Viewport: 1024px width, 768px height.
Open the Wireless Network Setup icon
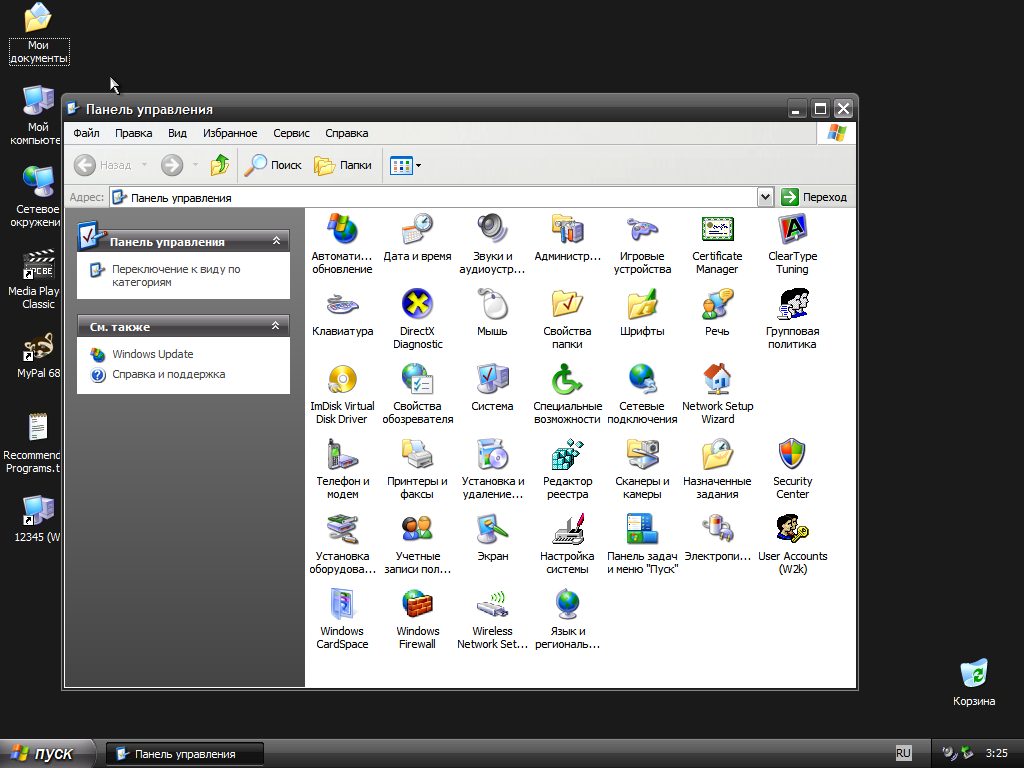coord(492,606)
